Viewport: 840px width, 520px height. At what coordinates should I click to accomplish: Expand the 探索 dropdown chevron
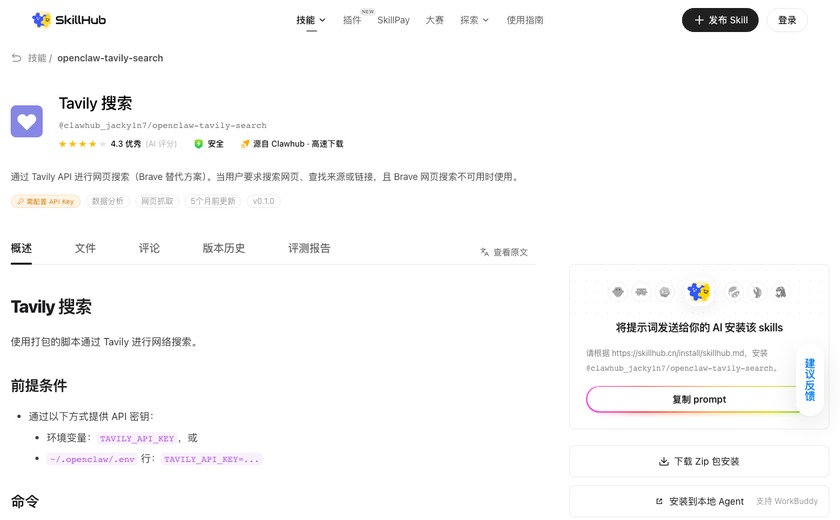pyautogui.click(x=486, y=20)
